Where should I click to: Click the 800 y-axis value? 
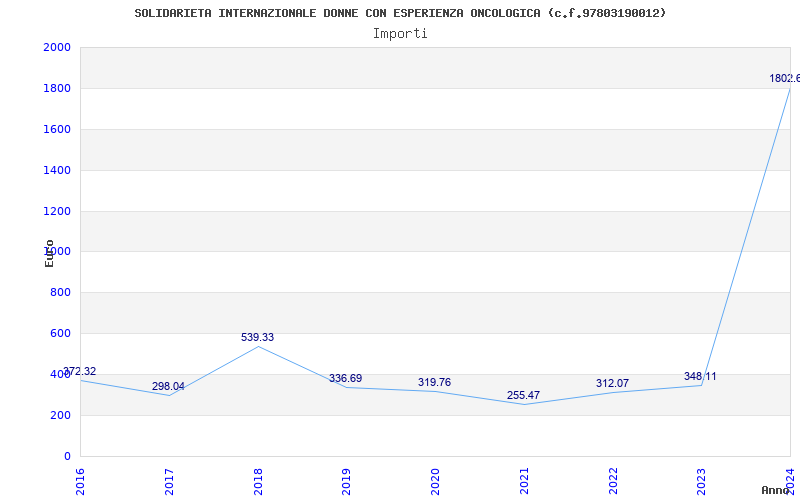click(60, 293)
